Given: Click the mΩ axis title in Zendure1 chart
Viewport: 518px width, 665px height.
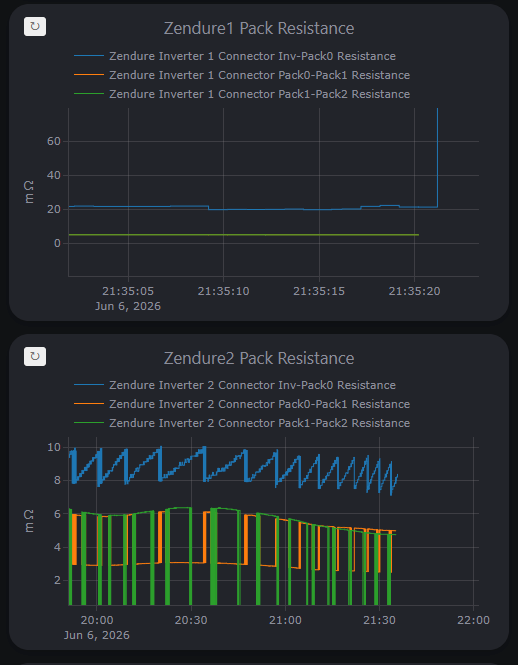Looking at the screenshot, I should click(28, 192).
